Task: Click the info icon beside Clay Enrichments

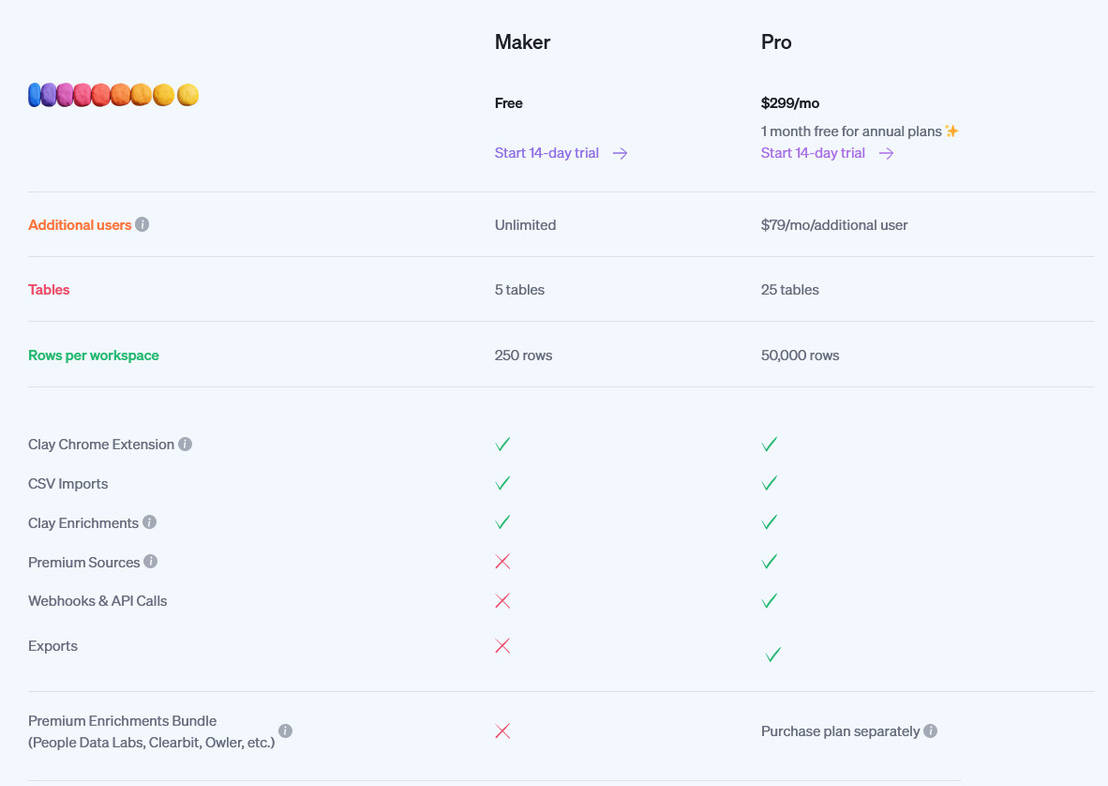Action: click(150, 522)
